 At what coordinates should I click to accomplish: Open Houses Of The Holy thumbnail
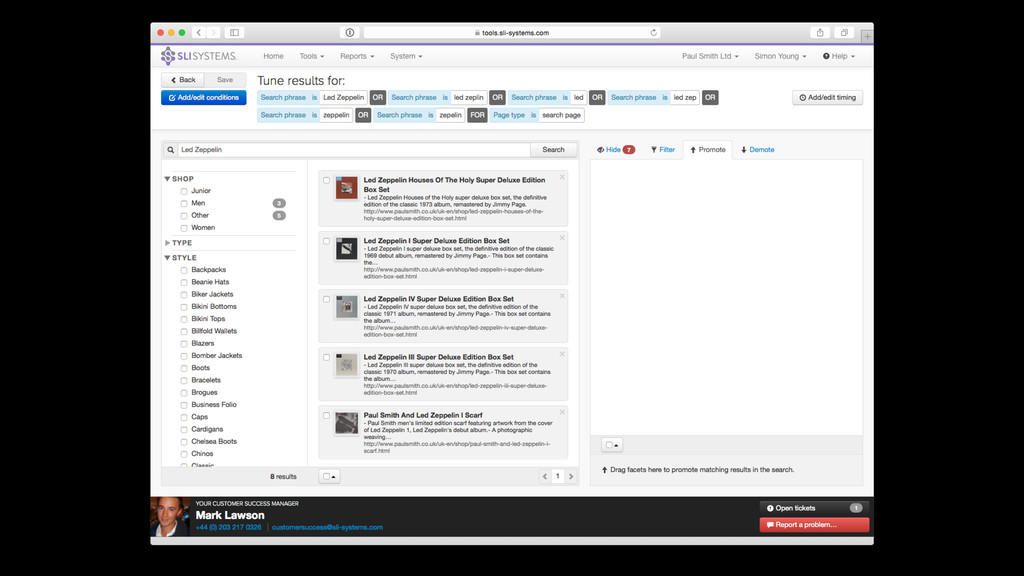coord(346,187)
